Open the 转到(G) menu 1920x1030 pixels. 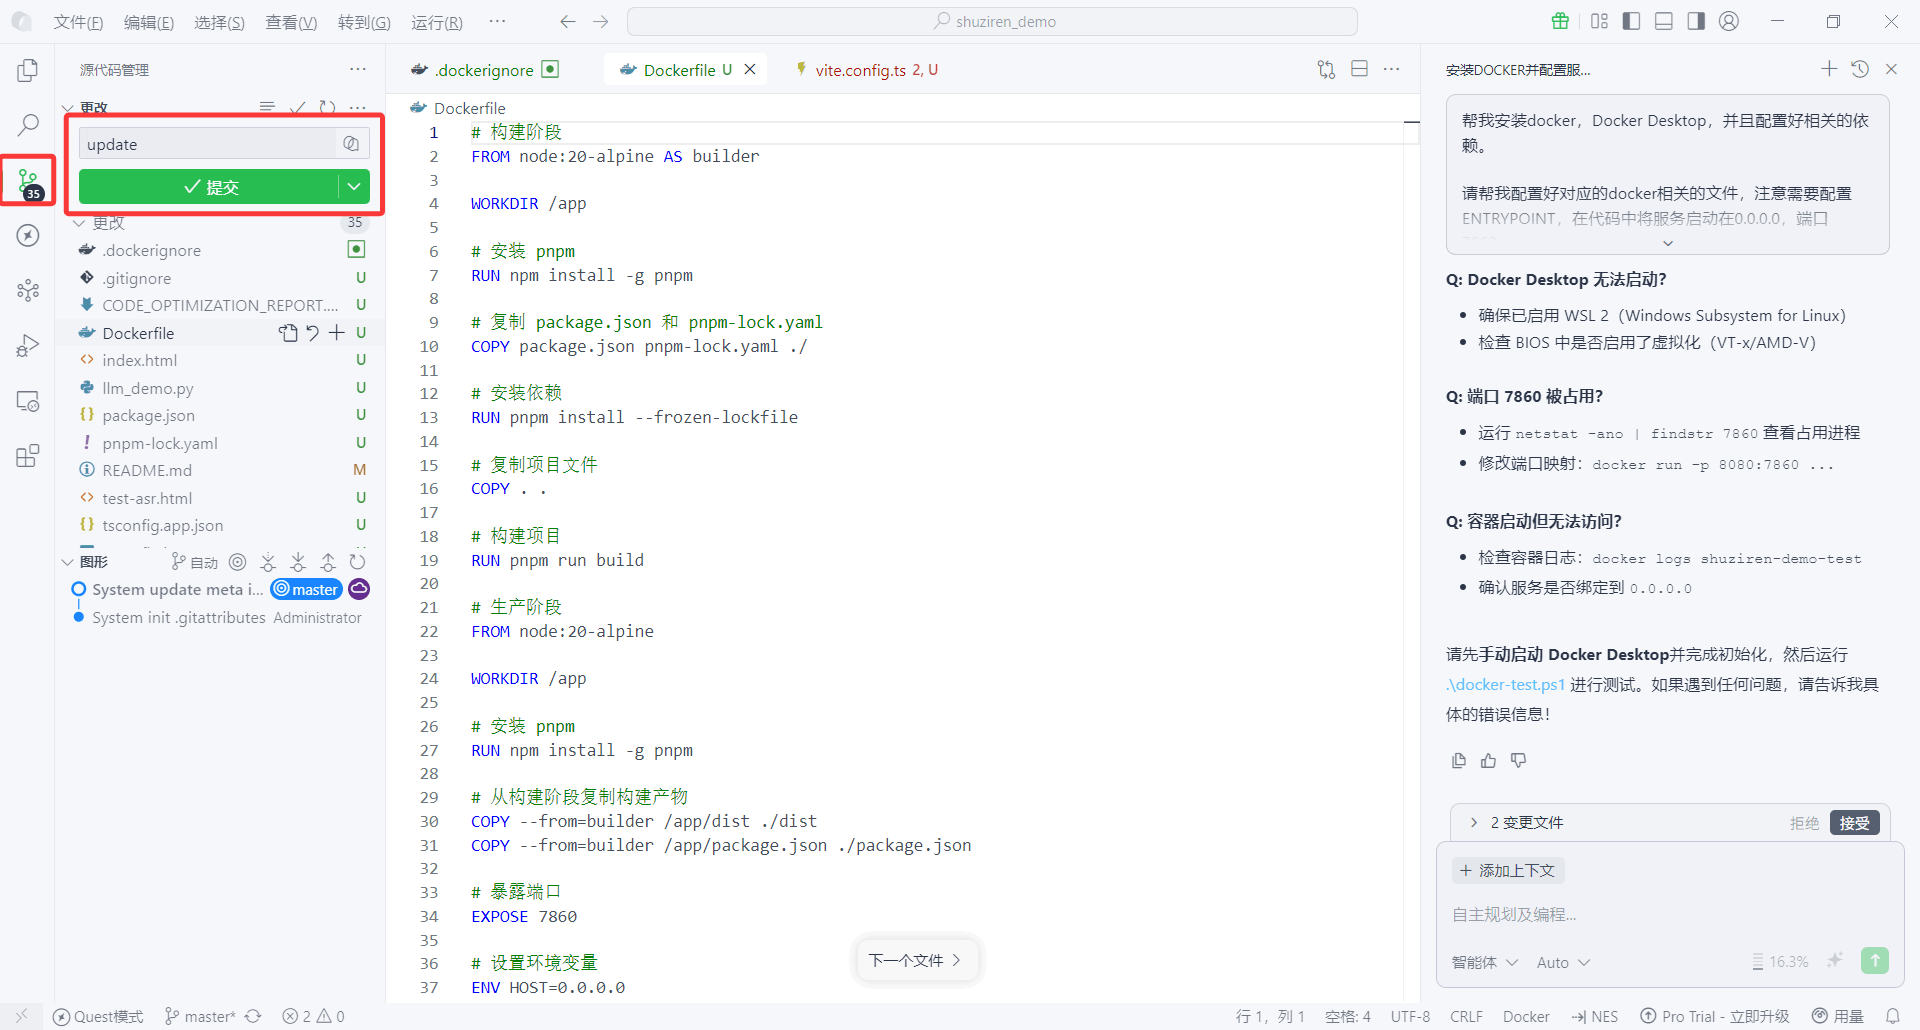click(x=364, y=22)
